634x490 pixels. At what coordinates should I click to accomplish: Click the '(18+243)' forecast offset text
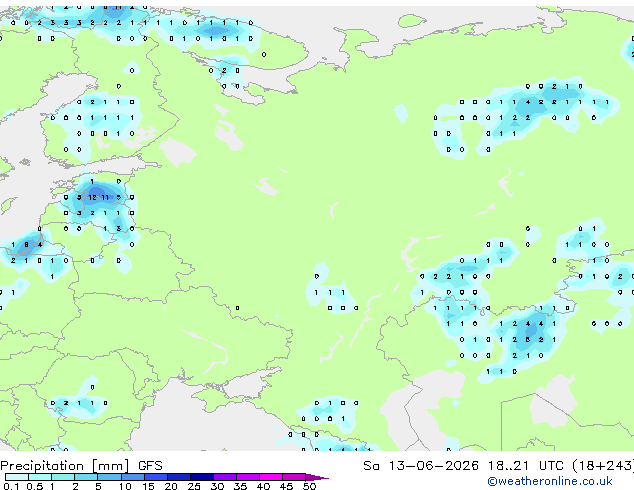click(603, 466)
